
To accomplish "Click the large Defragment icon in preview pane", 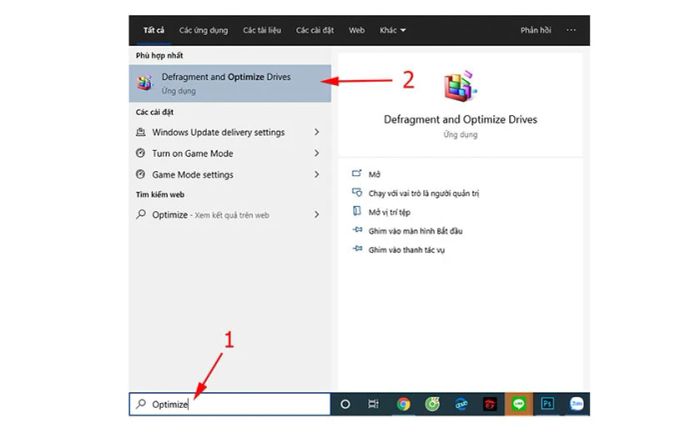I will click(460, 86).
